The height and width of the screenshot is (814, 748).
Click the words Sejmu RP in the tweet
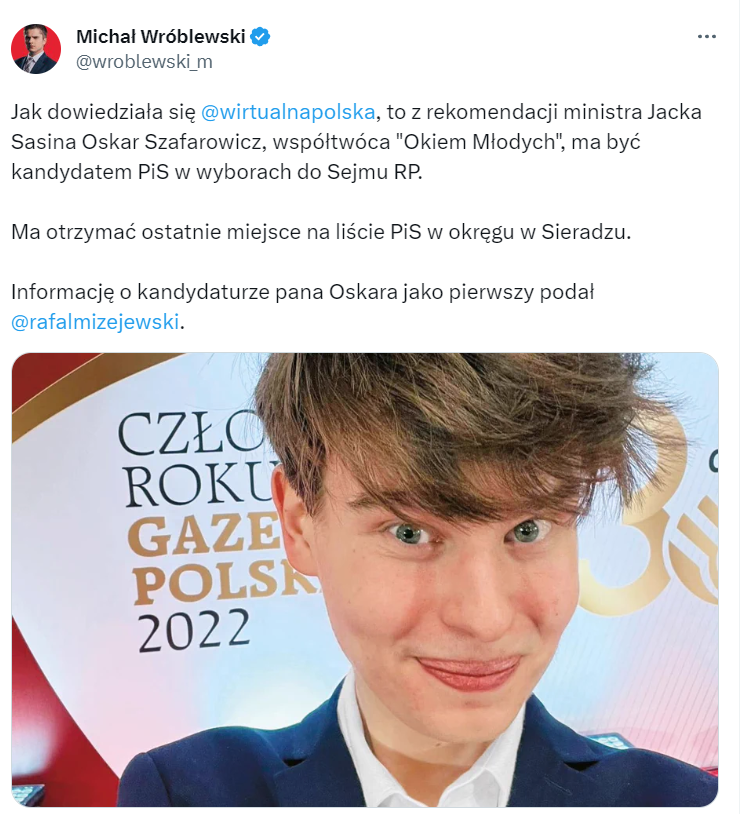[374, 172]
